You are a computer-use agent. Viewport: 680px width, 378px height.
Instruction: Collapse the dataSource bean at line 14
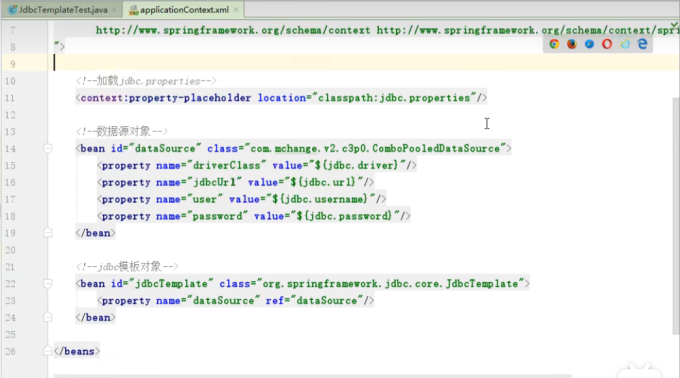pos(48,149)
